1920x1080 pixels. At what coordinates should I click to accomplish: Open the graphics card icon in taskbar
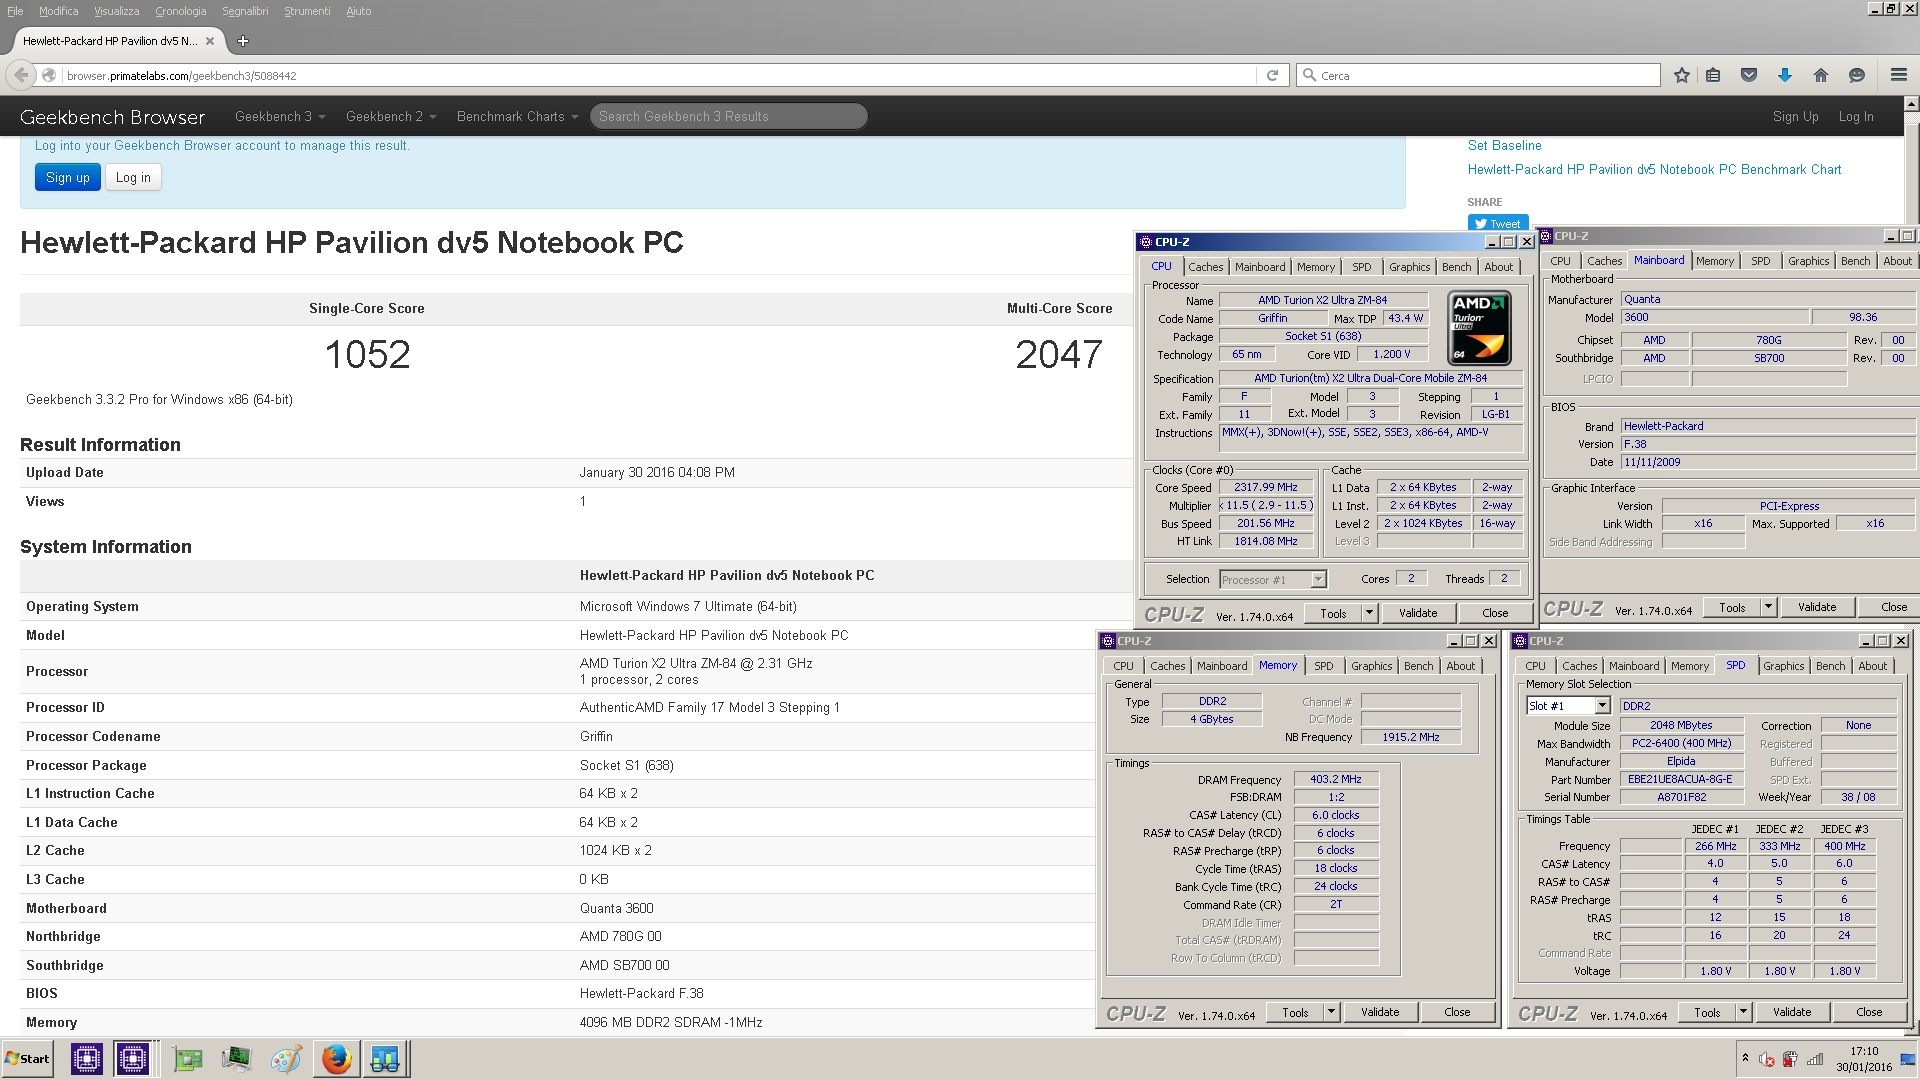188,1058
